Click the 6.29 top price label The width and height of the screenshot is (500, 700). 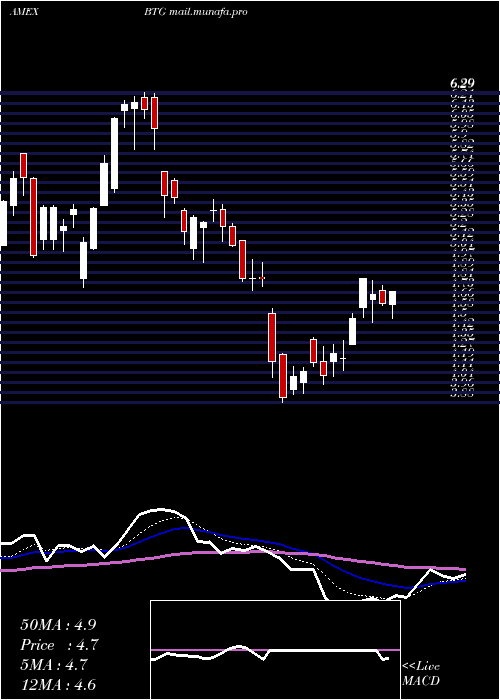click(x=462, y=83)
